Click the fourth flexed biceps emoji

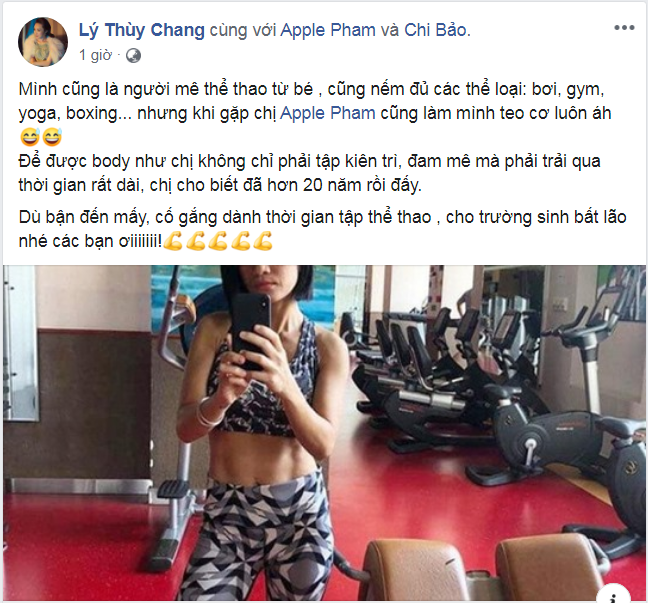240,241
